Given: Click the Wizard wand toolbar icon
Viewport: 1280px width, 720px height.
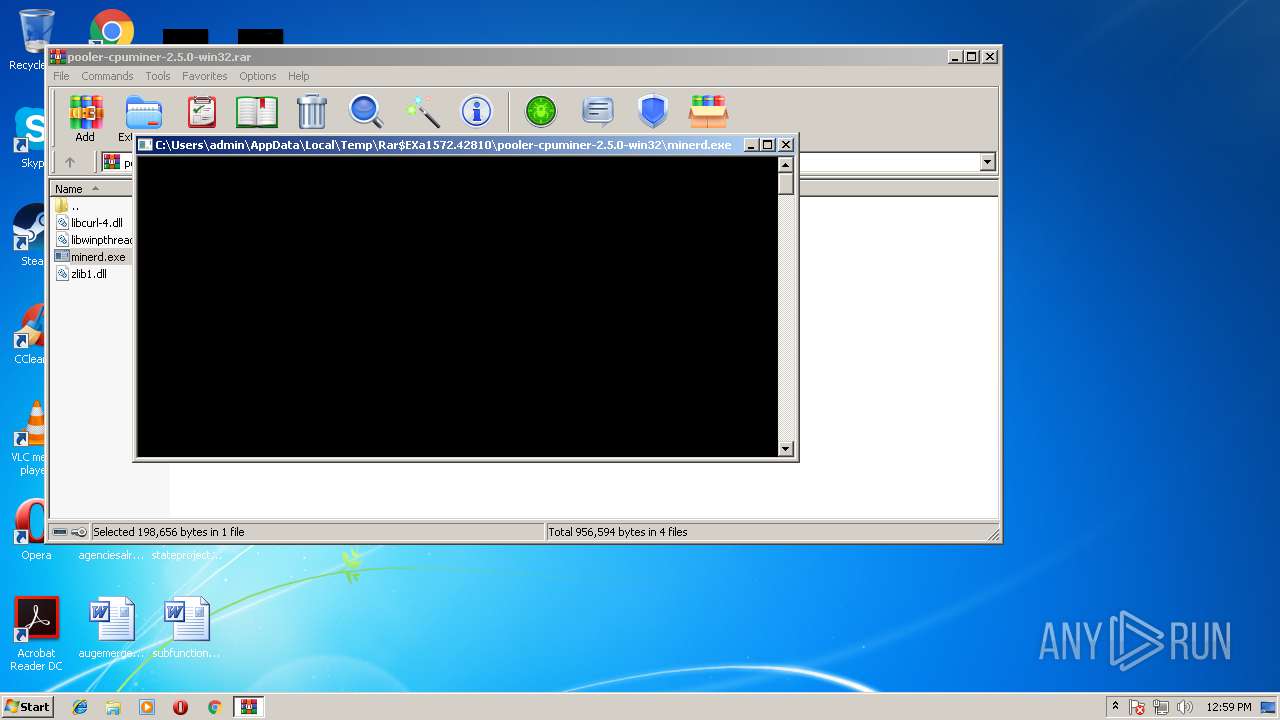Looking at the screenshot, I should [x=422, y=111].
